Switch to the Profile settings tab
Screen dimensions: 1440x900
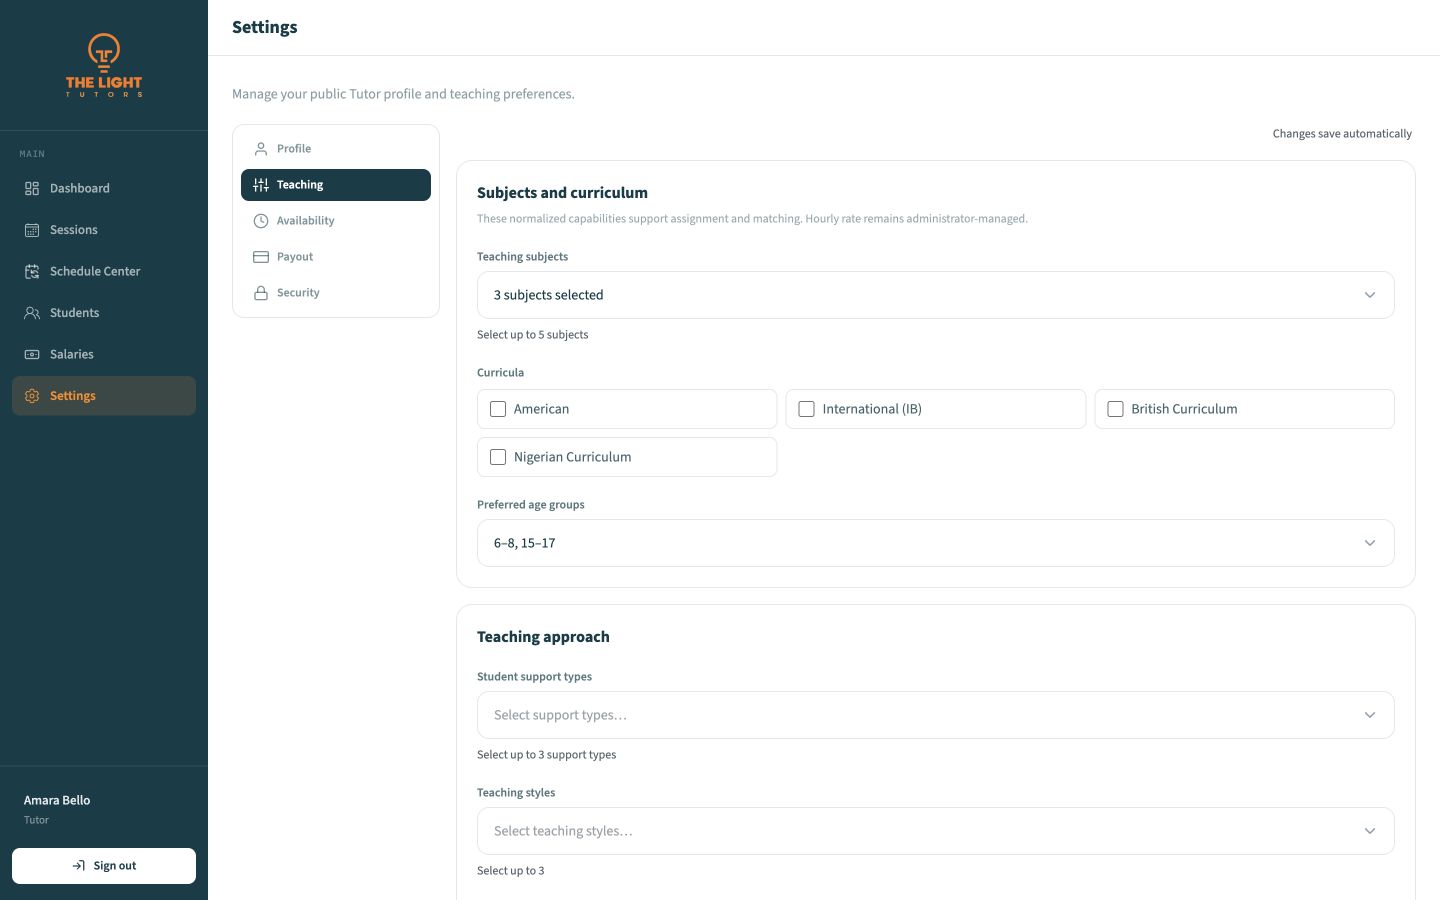coord(336,149)
